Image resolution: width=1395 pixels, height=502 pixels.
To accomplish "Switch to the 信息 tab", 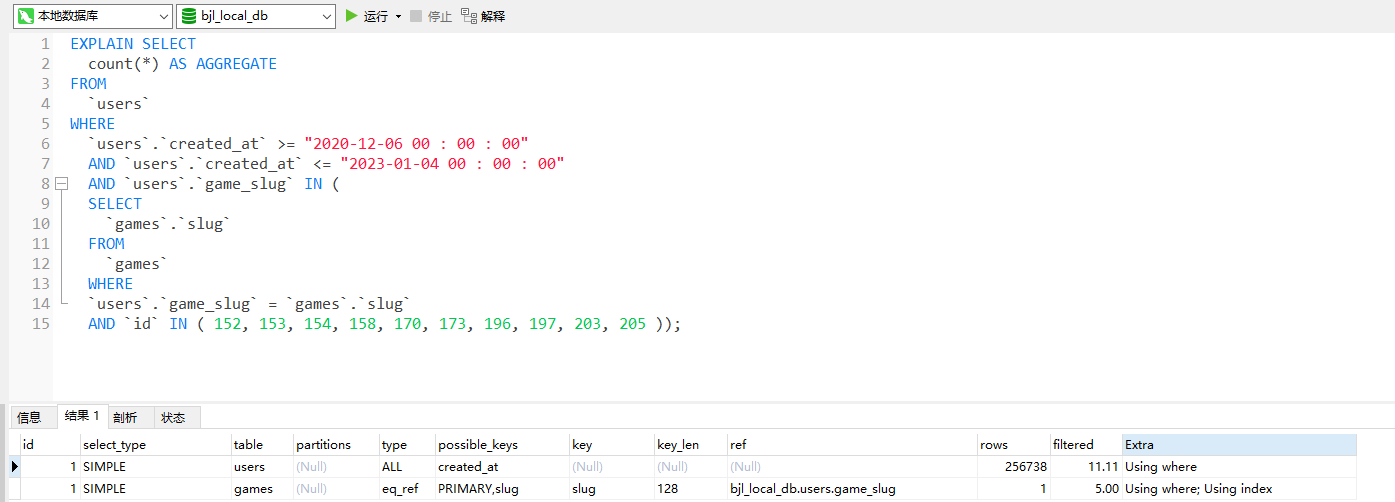I will coord(29,417).
